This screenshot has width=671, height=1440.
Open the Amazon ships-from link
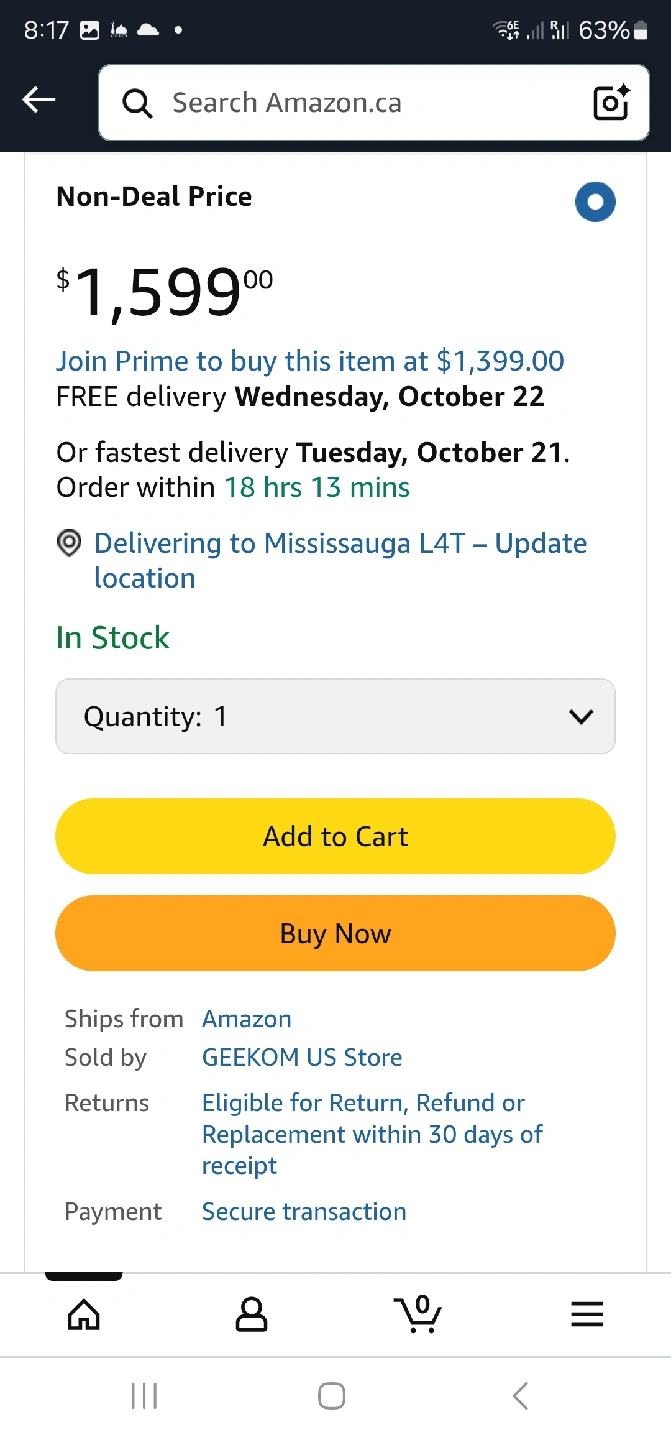click(x=247, y=1019)
